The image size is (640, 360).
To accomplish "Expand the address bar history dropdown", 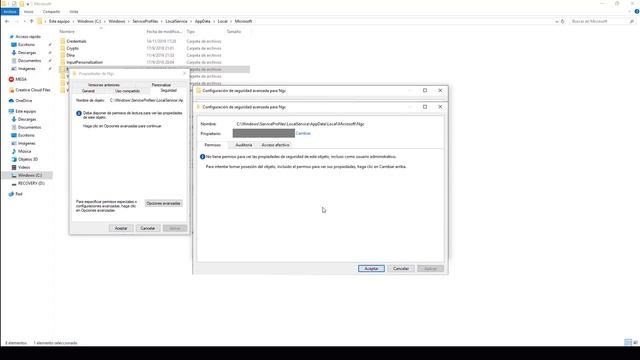I will (557, 21).
